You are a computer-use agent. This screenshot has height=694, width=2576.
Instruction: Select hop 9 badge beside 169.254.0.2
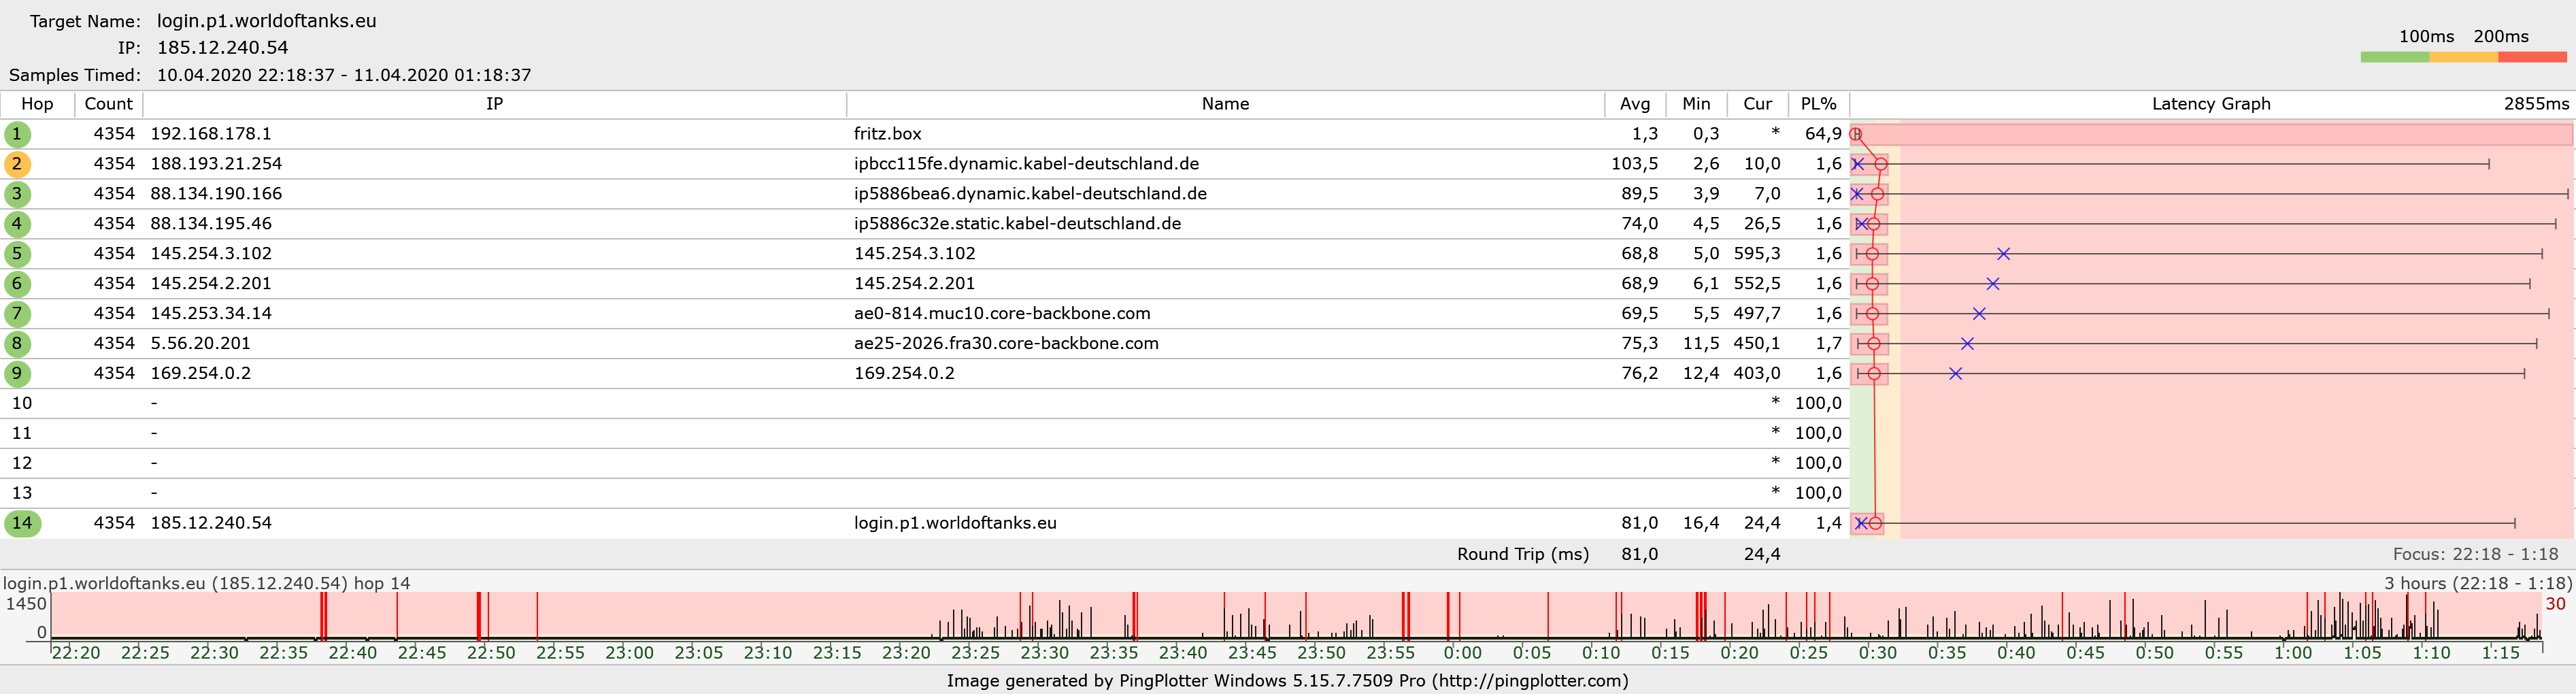pyautogui.click(x=17, y=373)
